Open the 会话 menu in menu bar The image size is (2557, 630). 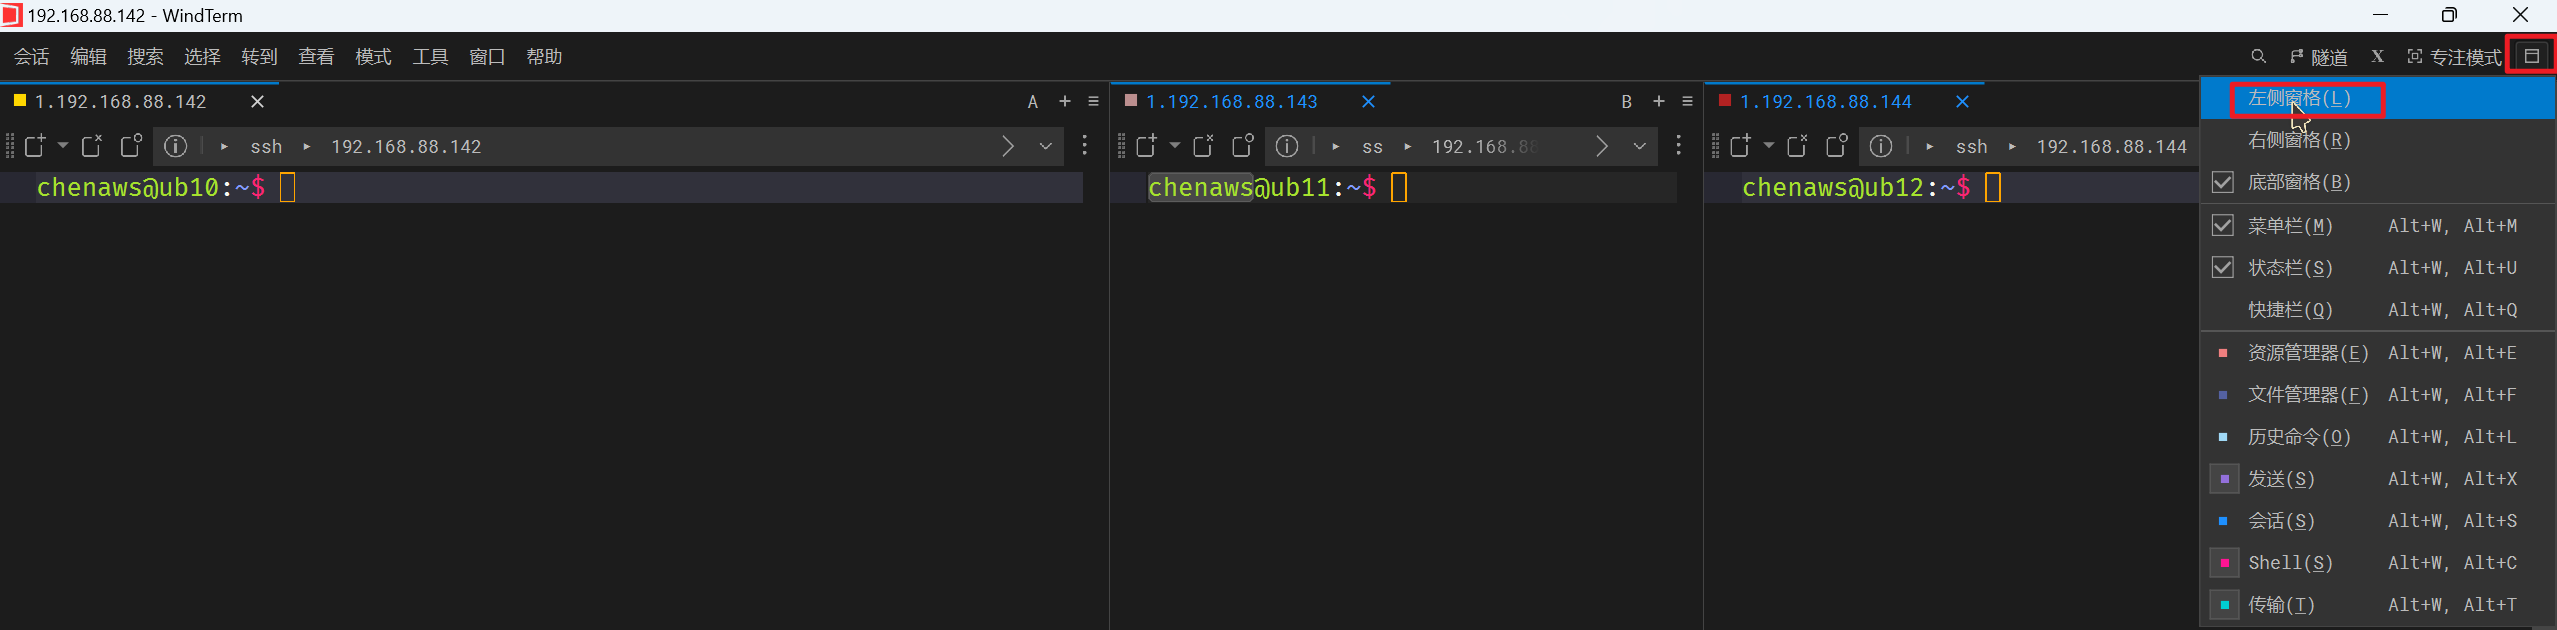(x=31, y=57)
